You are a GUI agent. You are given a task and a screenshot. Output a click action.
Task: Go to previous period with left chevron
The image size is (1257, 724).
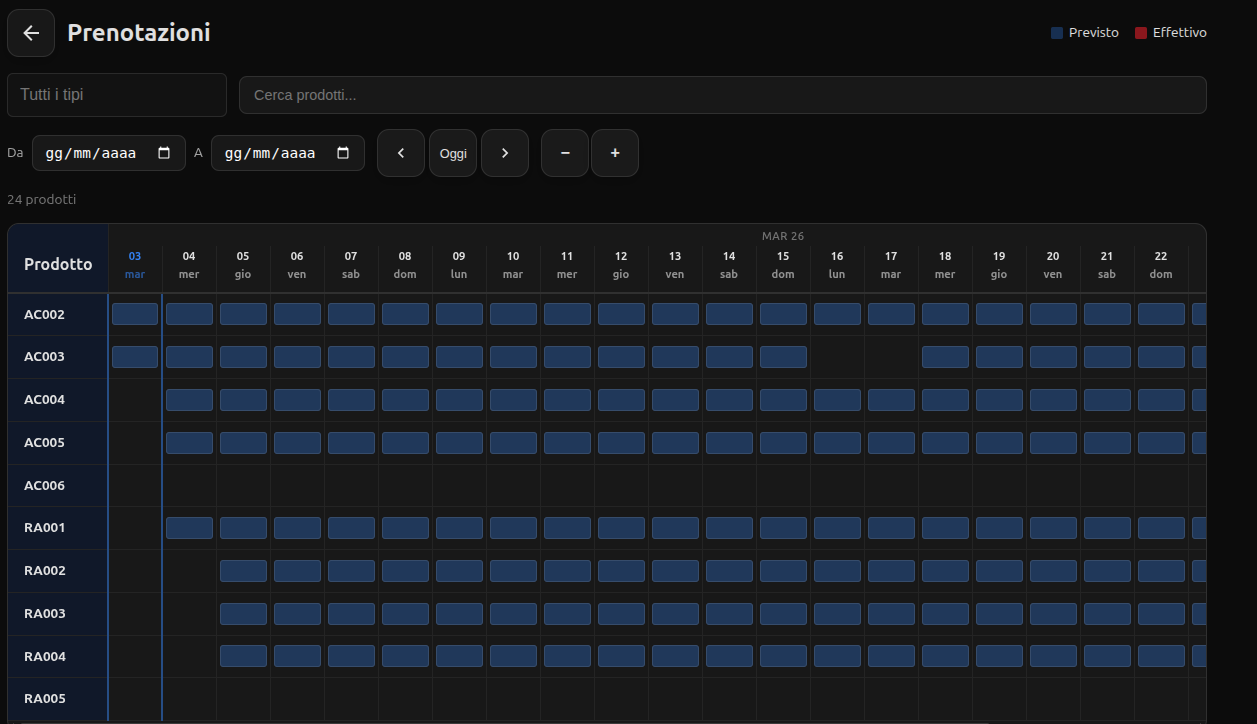pos(401,153)
